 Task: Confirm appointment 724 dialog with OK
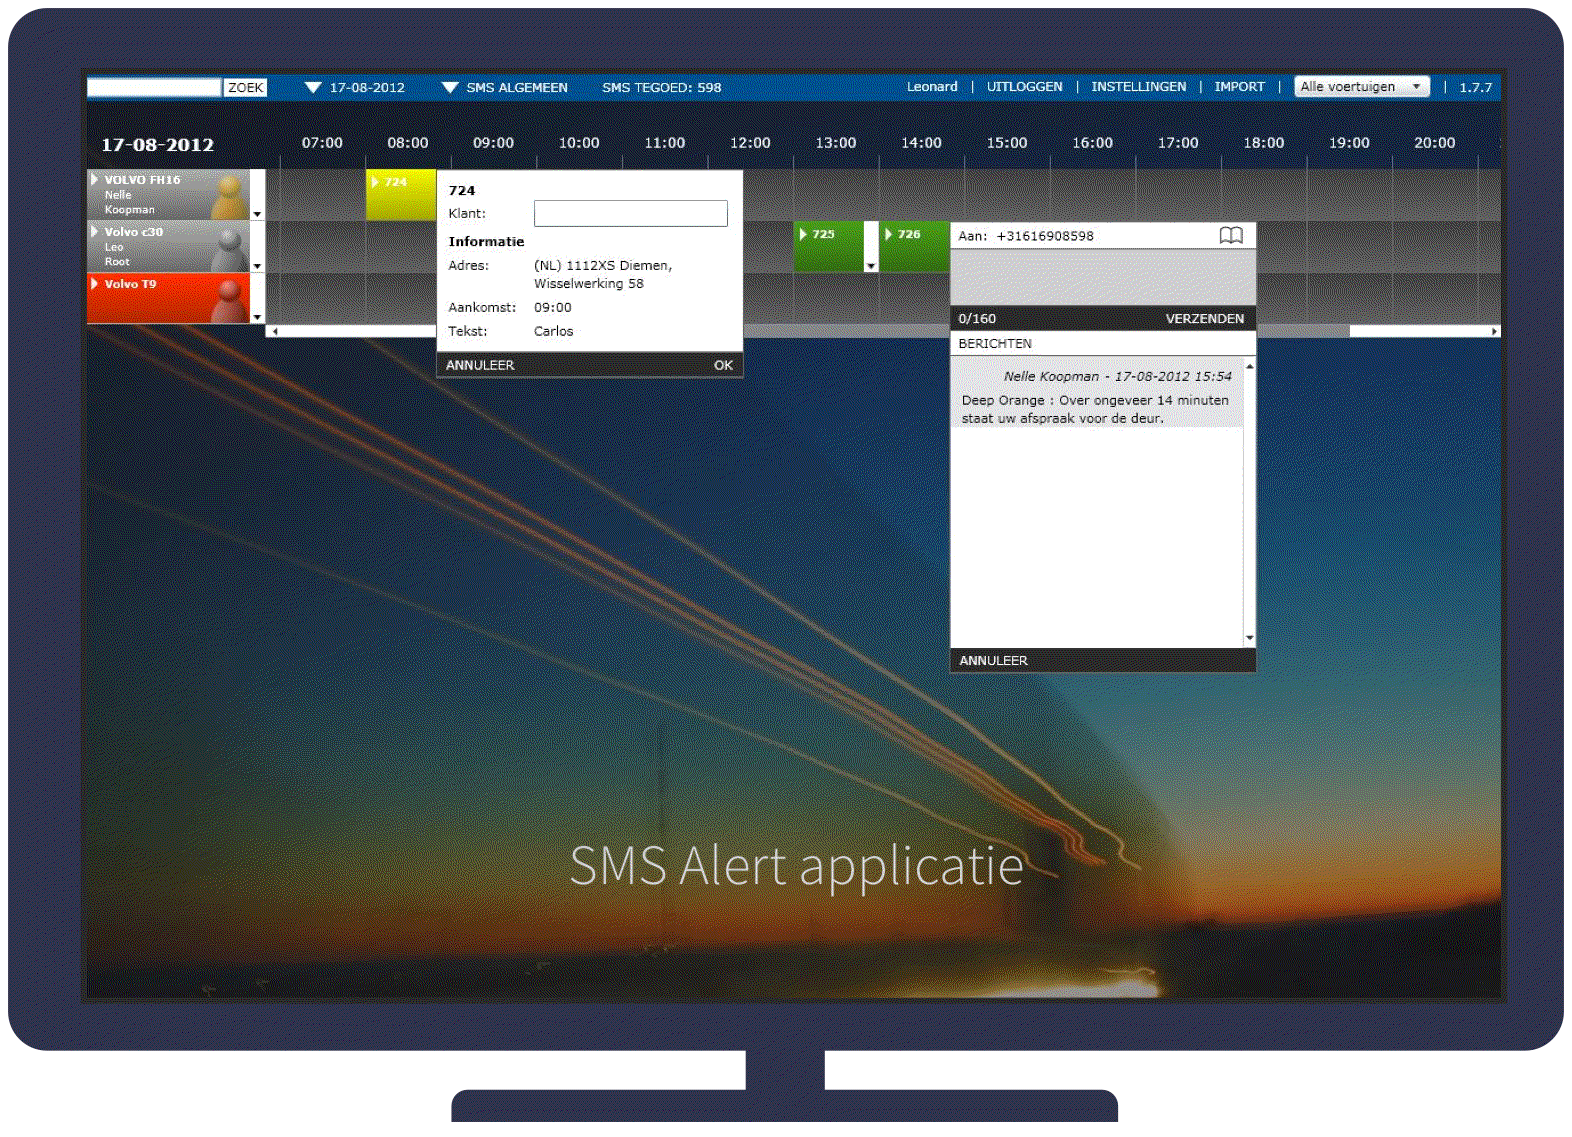pyautogui.click(x=723, y=365)
